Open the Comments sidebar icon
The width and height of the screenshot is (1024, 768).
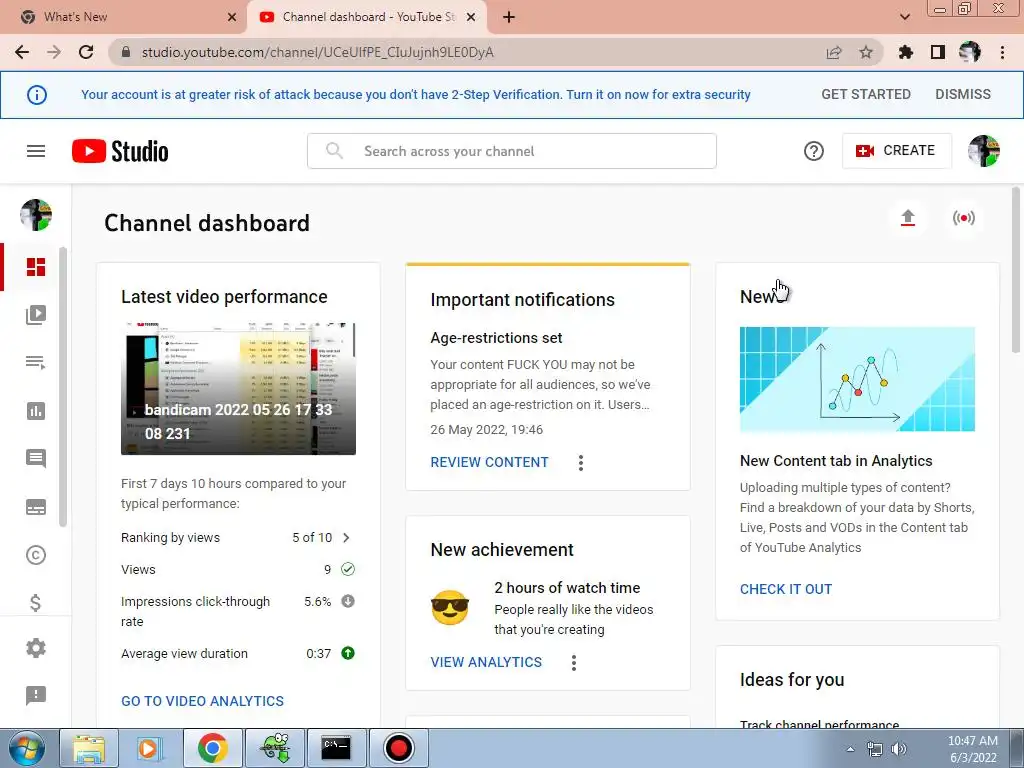tap(36, 458)
